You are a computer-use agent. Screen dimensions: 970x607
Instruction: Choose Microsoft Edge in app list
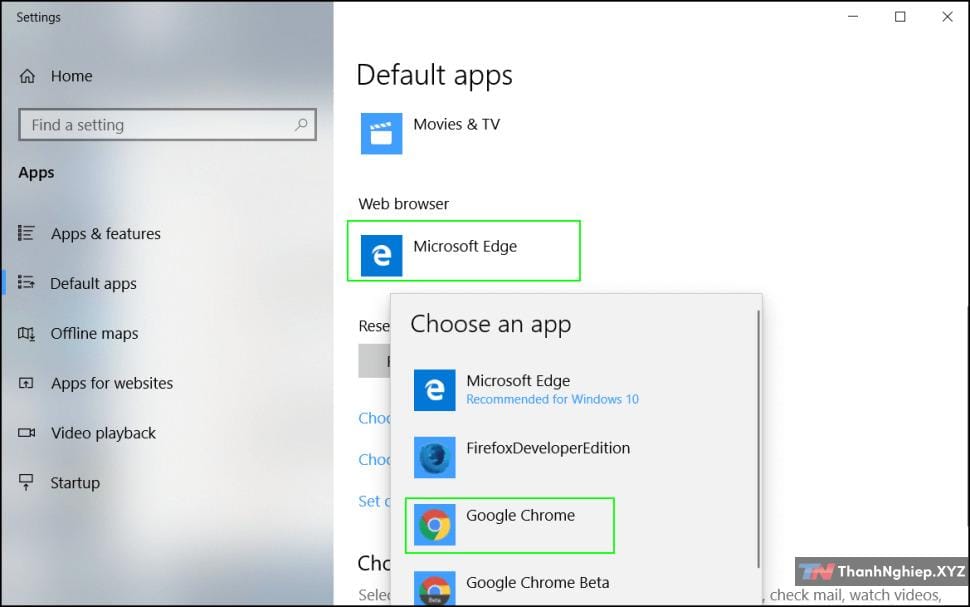[527, 390]
